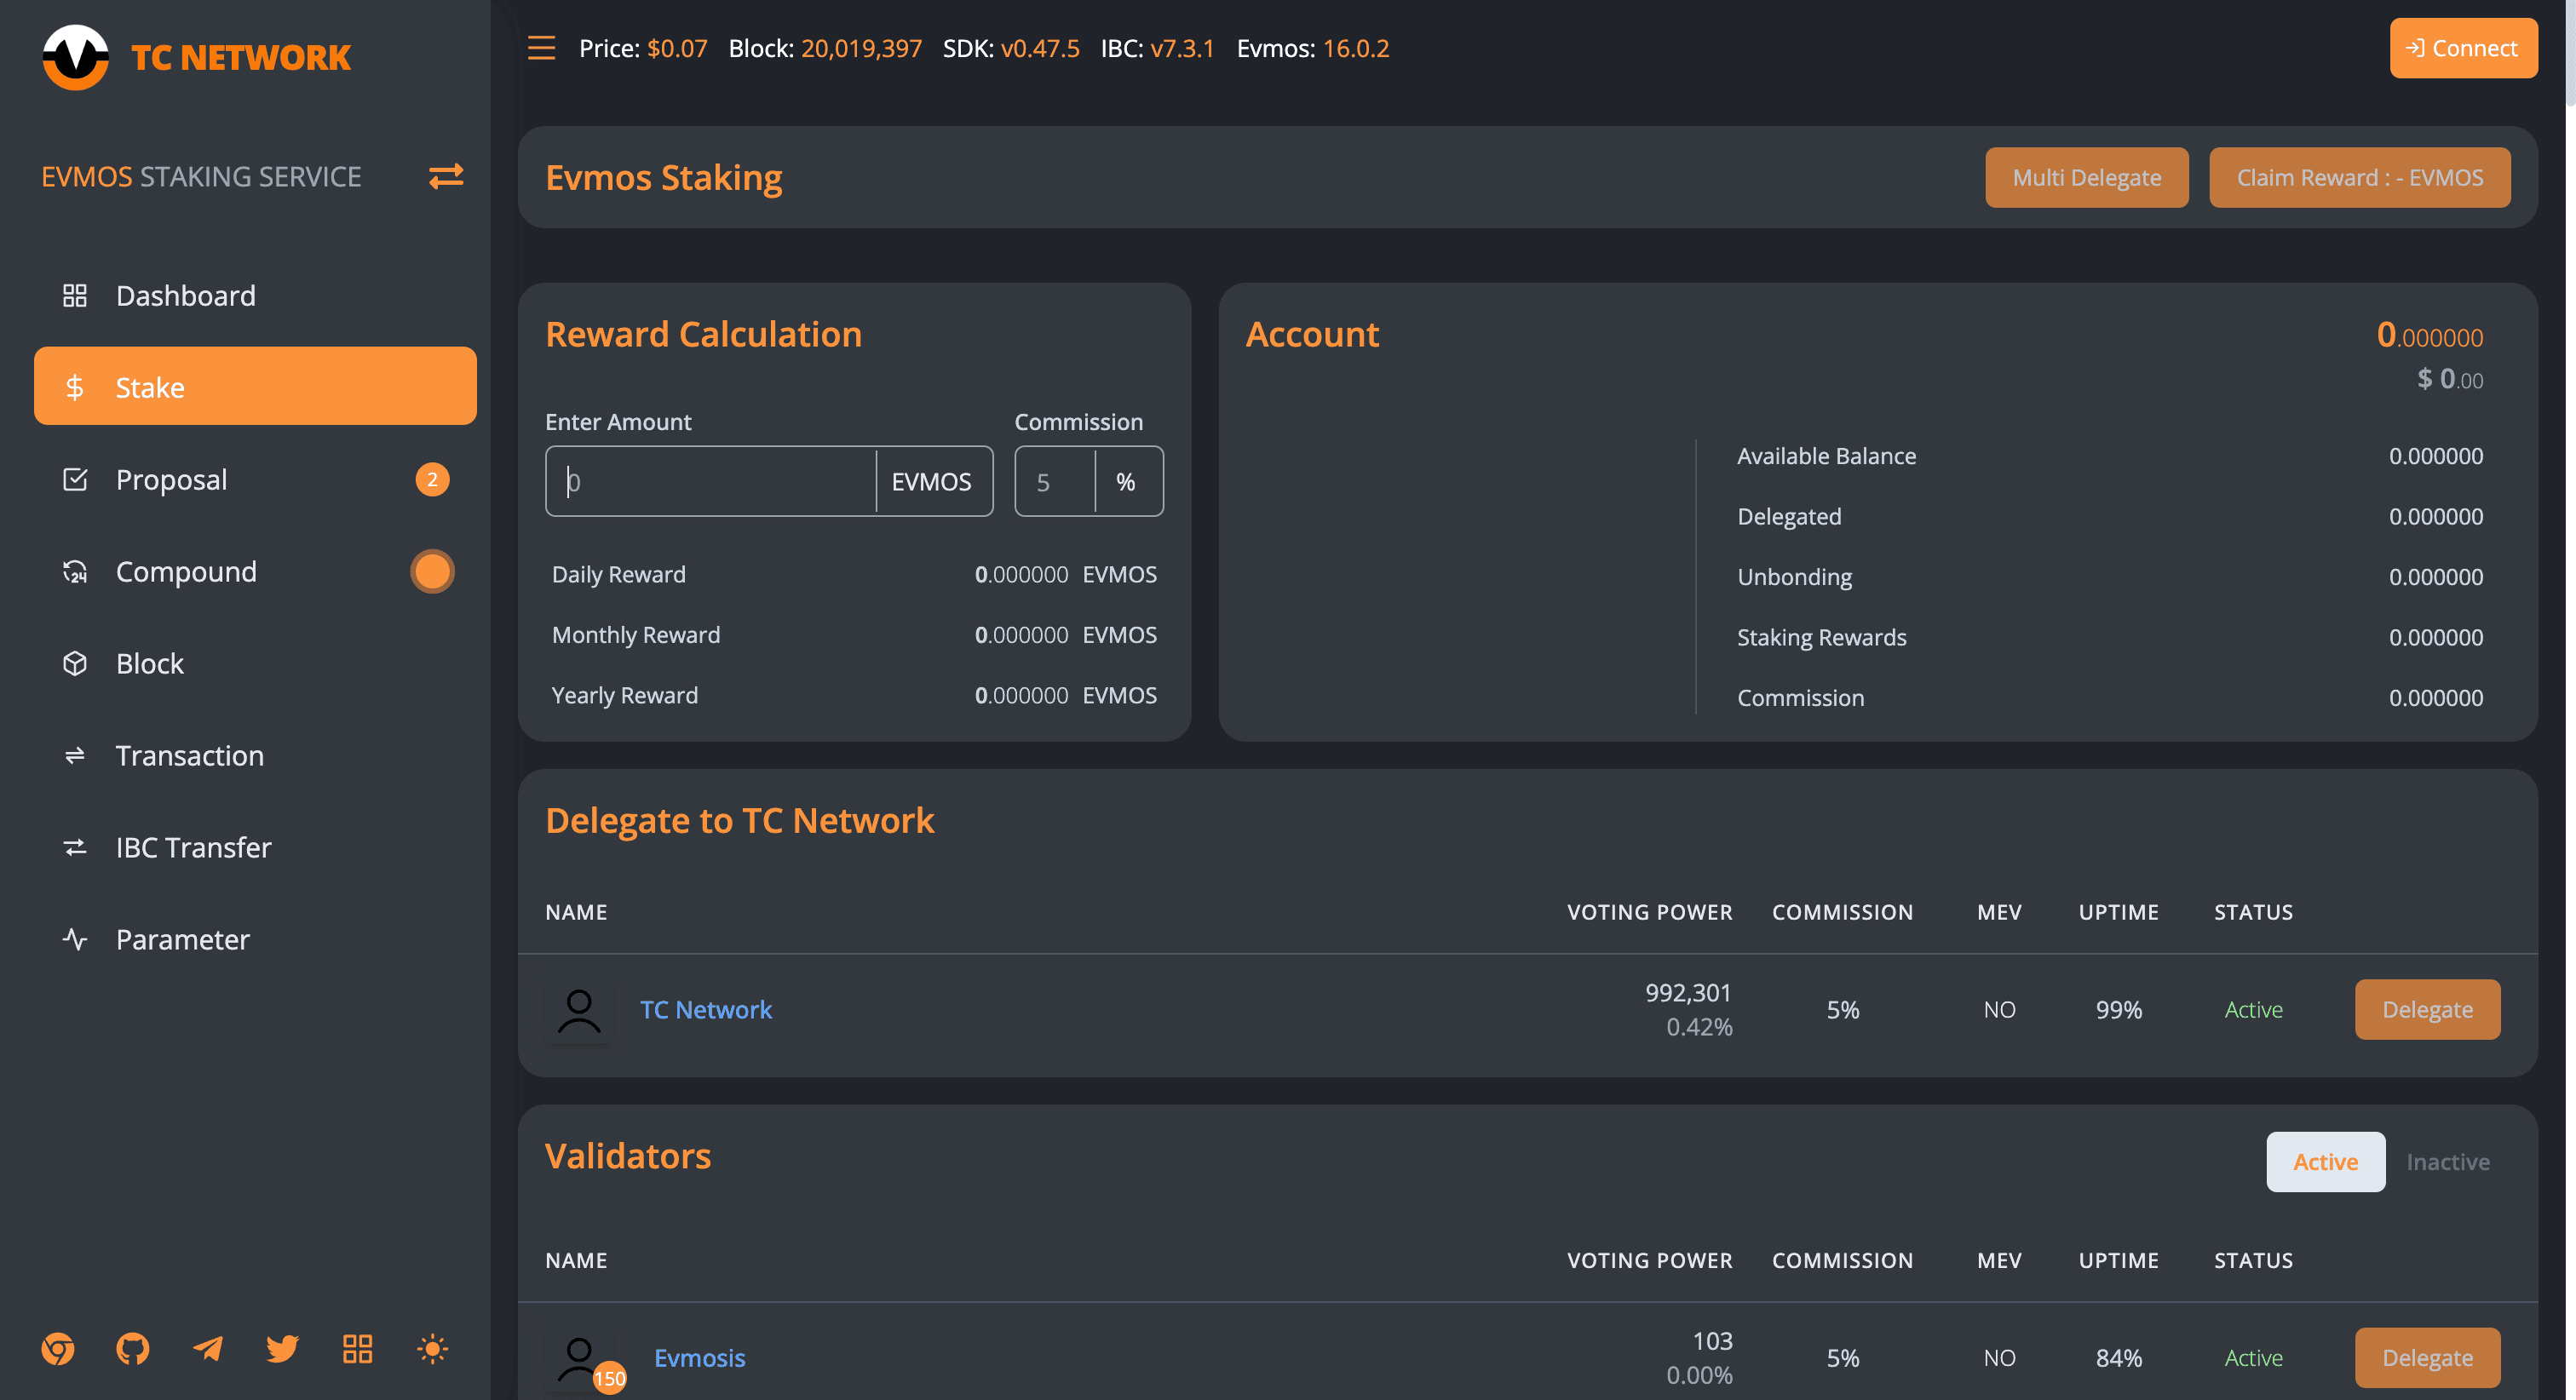Select the Inactive validators tab
Image resolution: width=2576 pixels, height=1400 pixels.
pyautogui.click(x=2447, y=1161)
